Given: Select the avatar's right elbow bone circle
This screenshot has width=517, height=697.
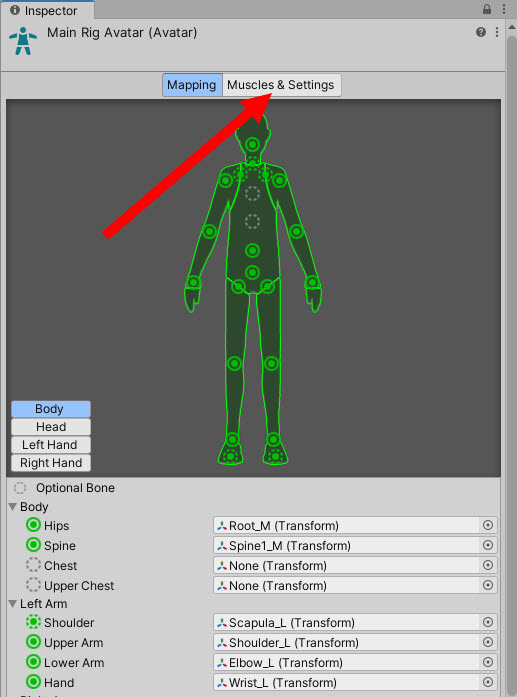Looking at the screenshot, I should [x=209, y=231].
